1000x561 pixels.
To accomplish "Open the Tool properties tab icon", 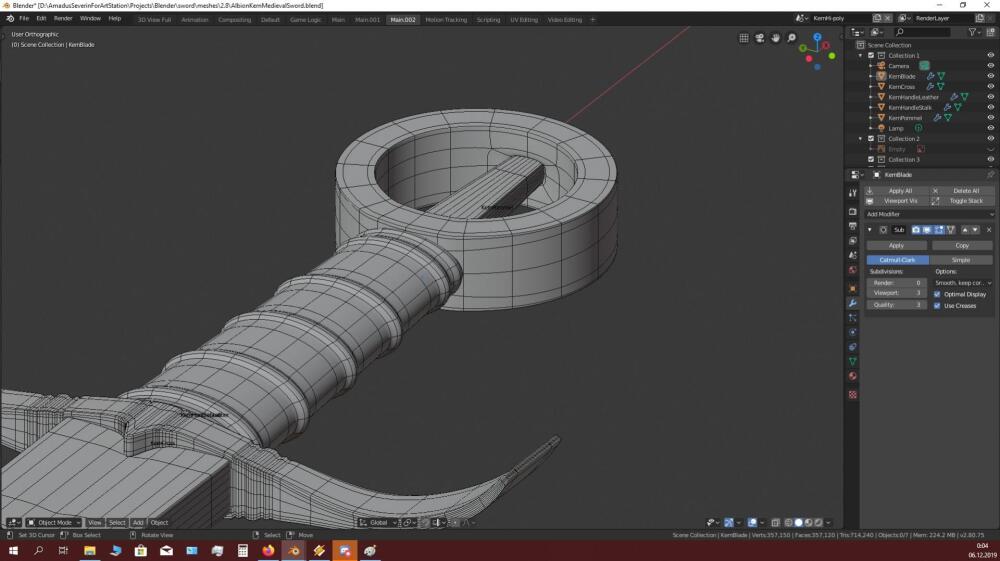I will click(853, 193).
